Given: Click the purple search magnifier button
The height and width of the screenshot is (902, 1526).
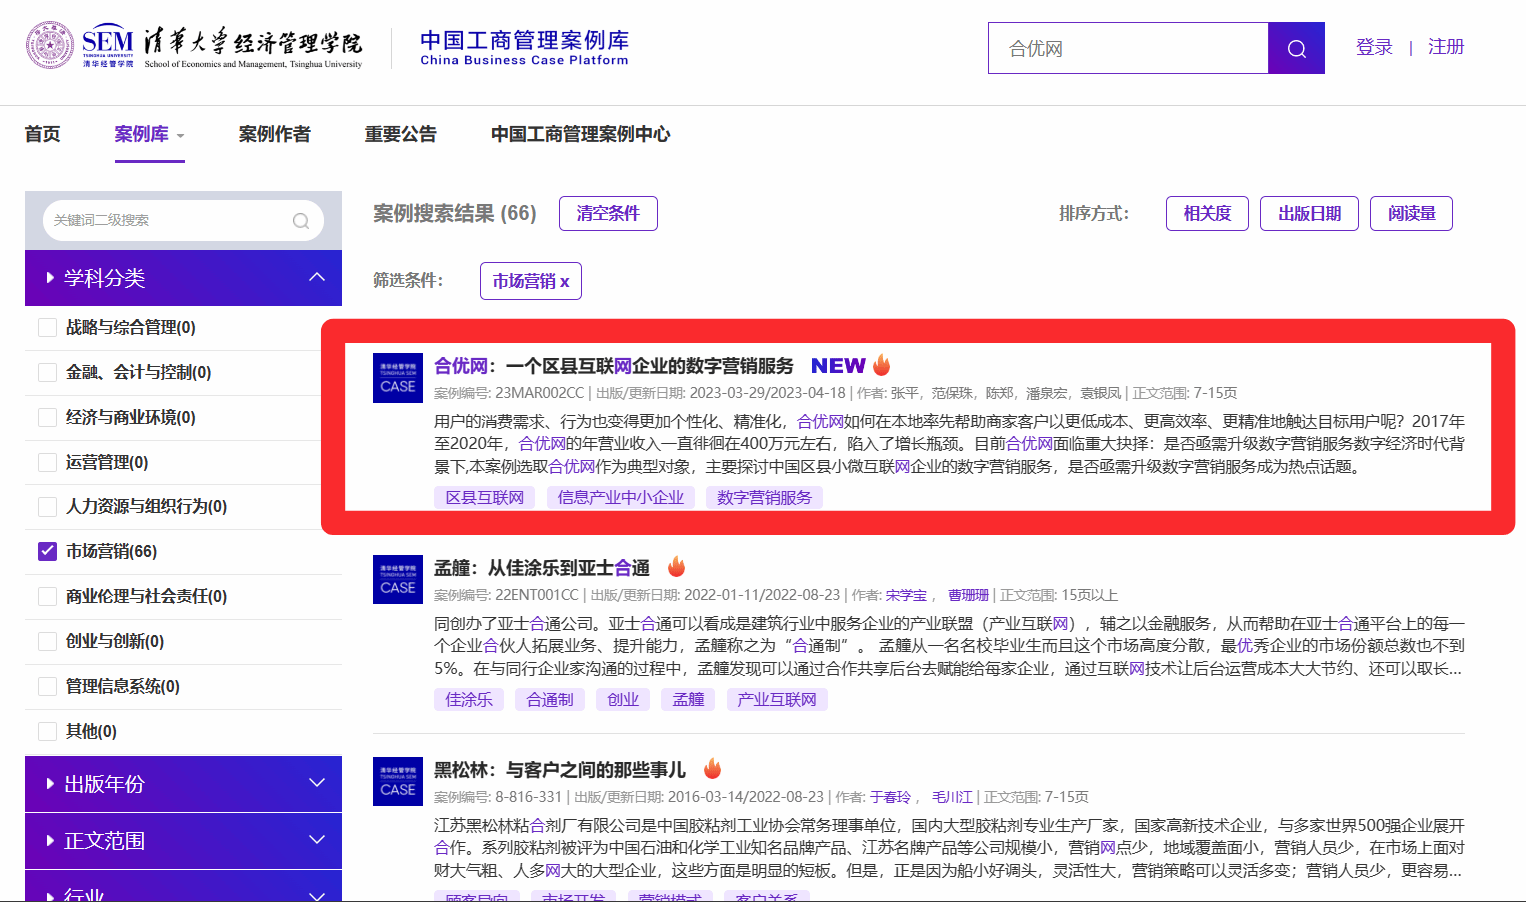Looking at the screenshot, I should click(x=1296, y=48).
